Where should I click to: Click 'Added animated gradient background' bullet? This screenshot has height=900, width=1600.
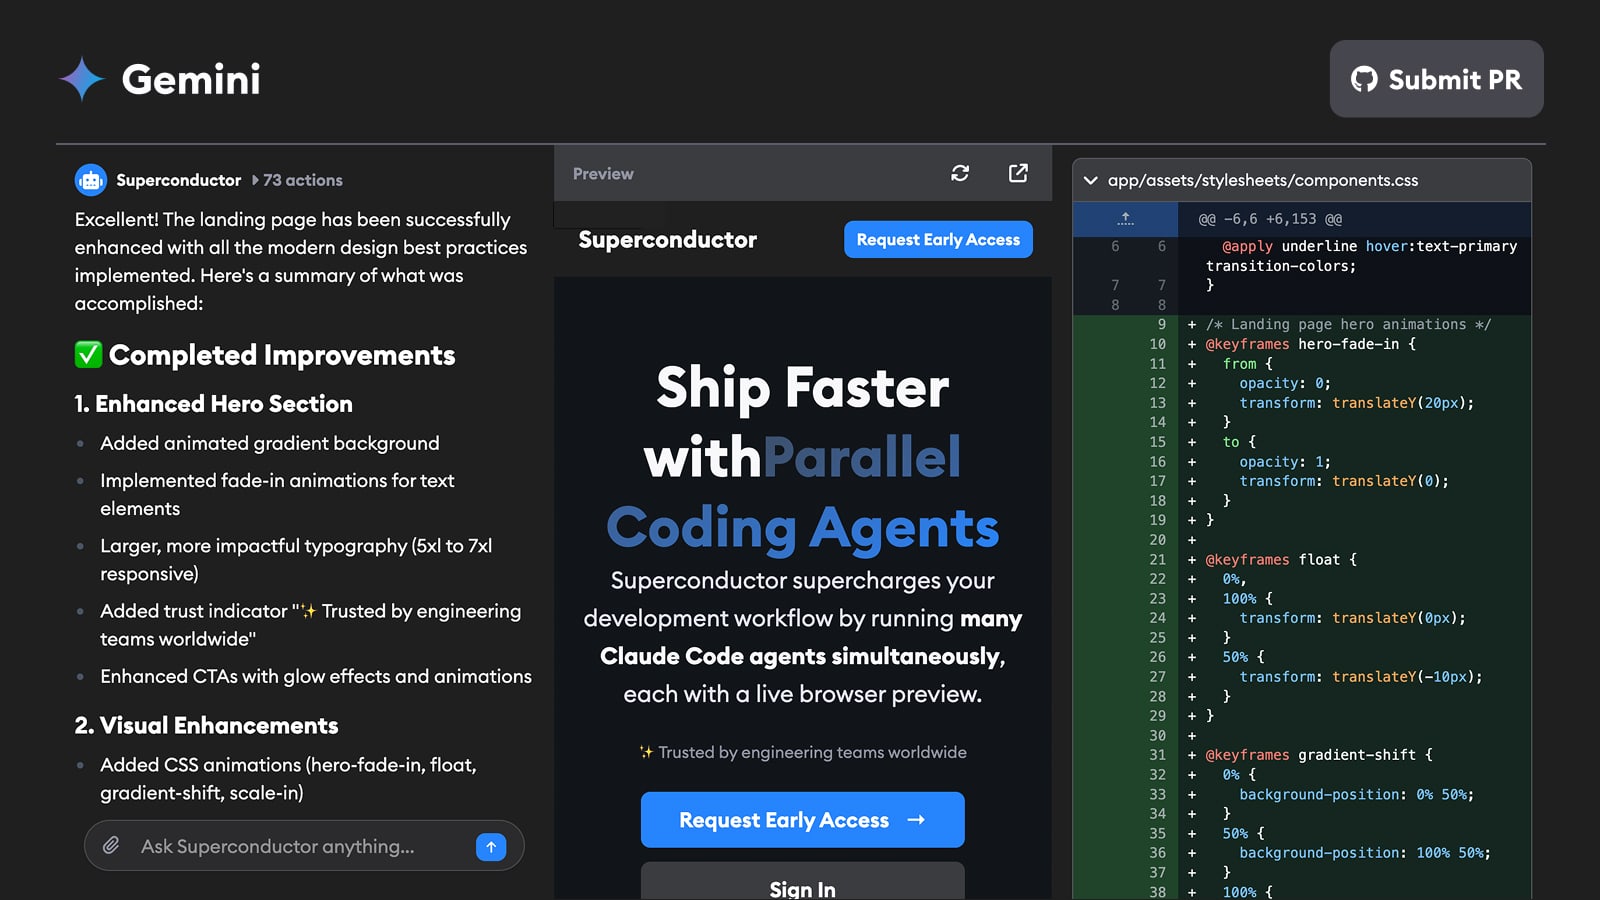pos(270,443)
